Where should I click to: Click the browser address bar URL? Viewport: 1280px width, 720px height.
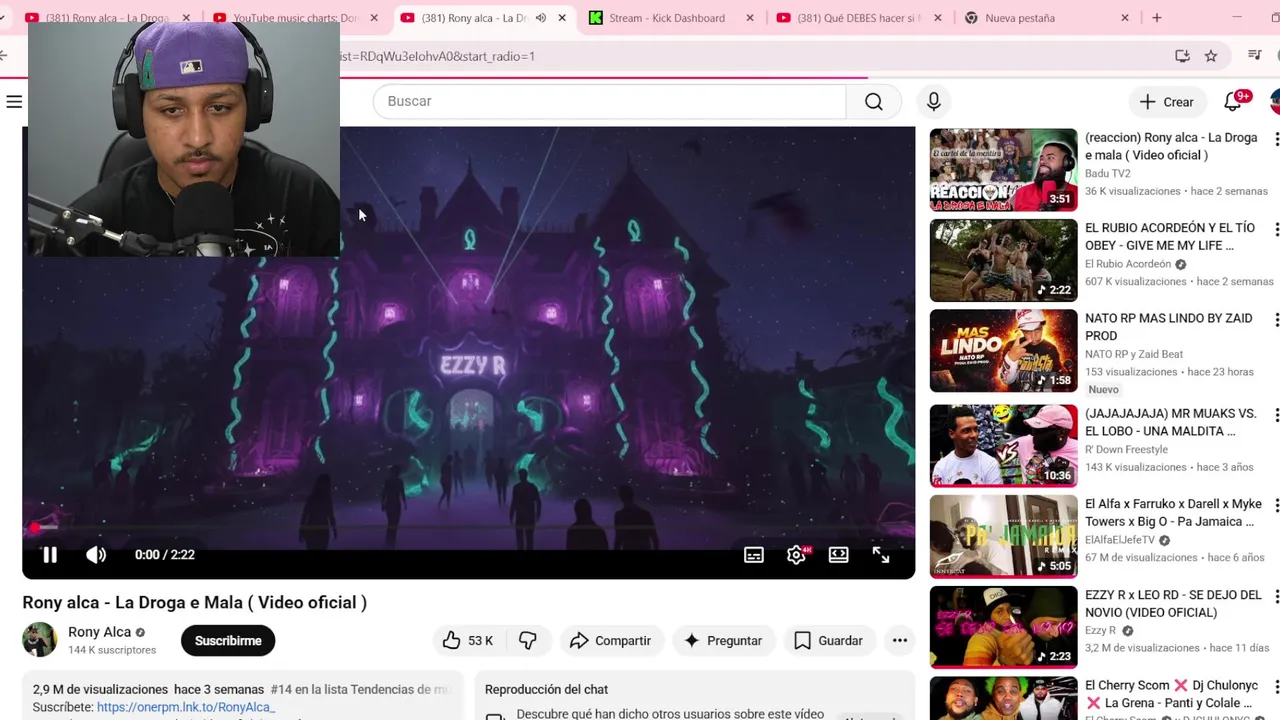click(437, 56)
